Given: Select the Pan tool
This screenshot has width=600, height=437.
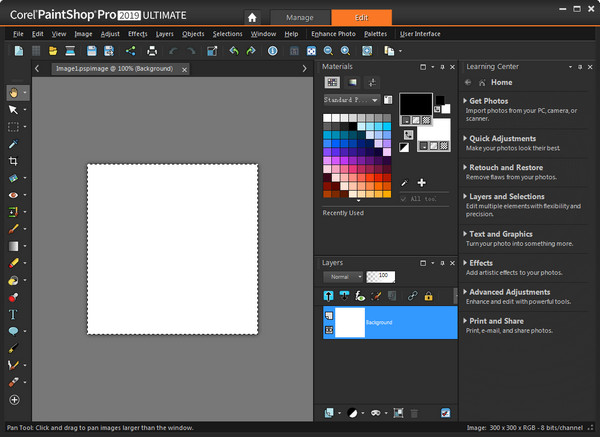Looking at the screenshot, I should [13, 90].
